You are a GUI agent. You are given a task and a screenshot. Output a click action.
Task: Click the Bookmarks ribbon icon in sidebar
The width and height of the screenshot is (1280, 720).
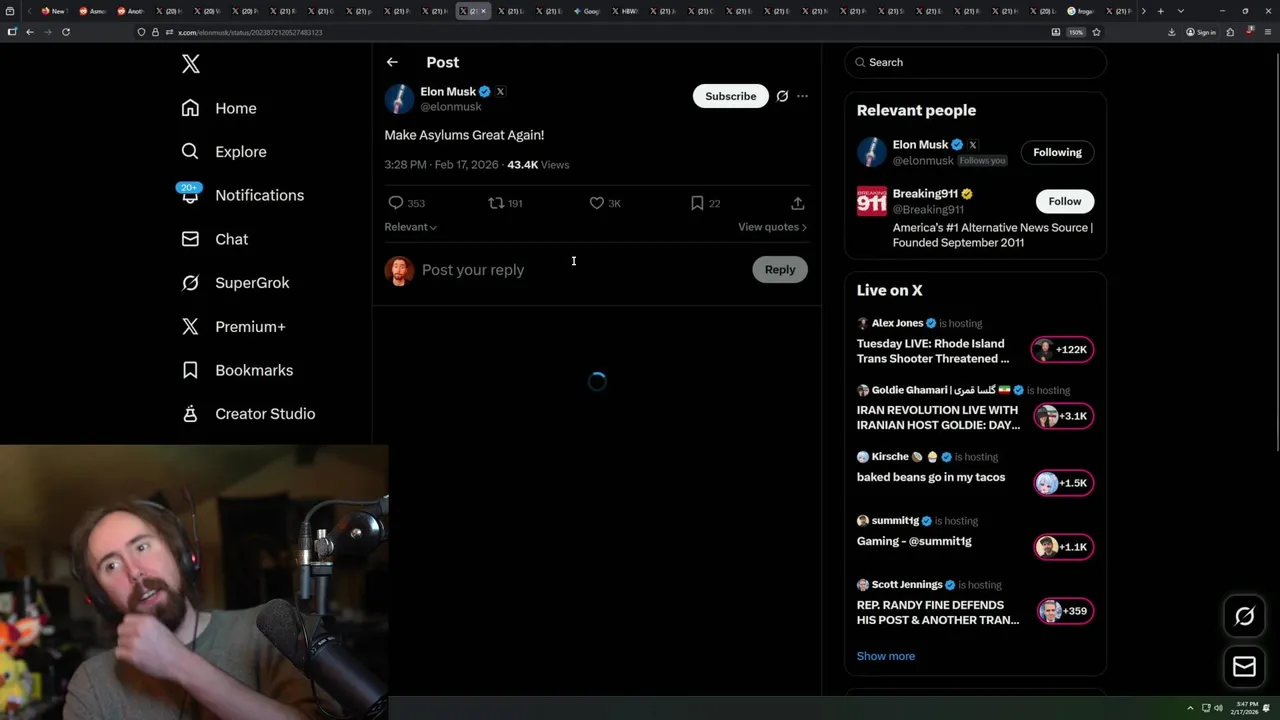pyautogui.click(x=190, y=370)
